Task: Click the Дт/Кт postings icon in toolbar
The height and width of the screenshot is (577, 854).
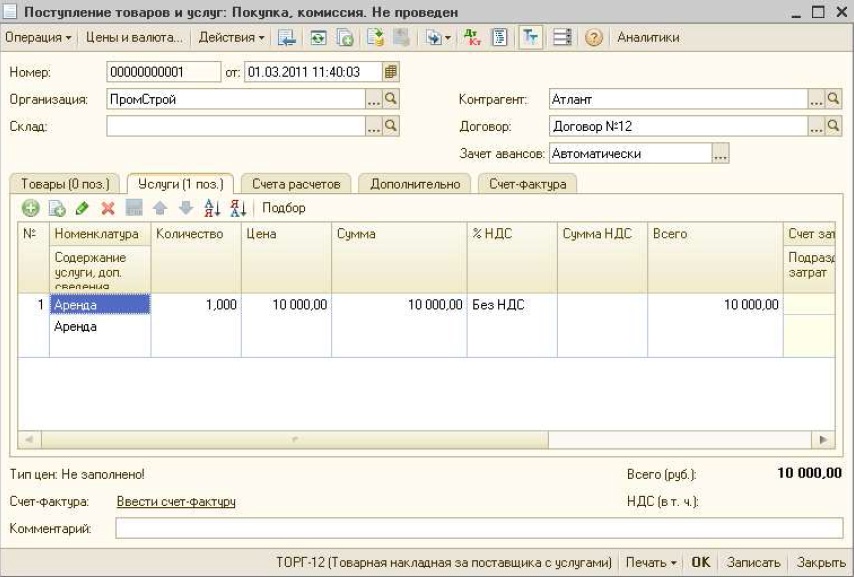Action: [474, 38]
